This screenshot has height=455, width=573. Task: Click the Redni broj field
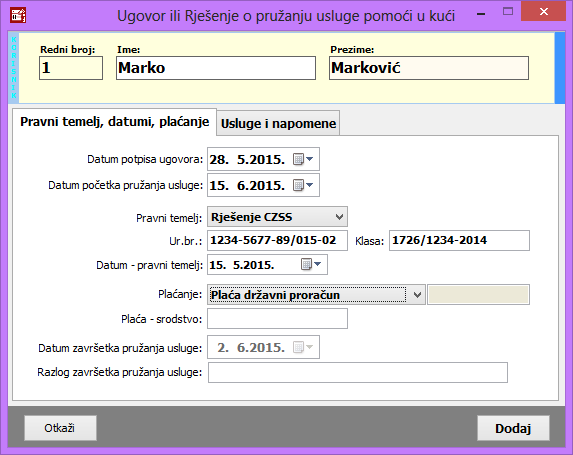click(71, 68)
